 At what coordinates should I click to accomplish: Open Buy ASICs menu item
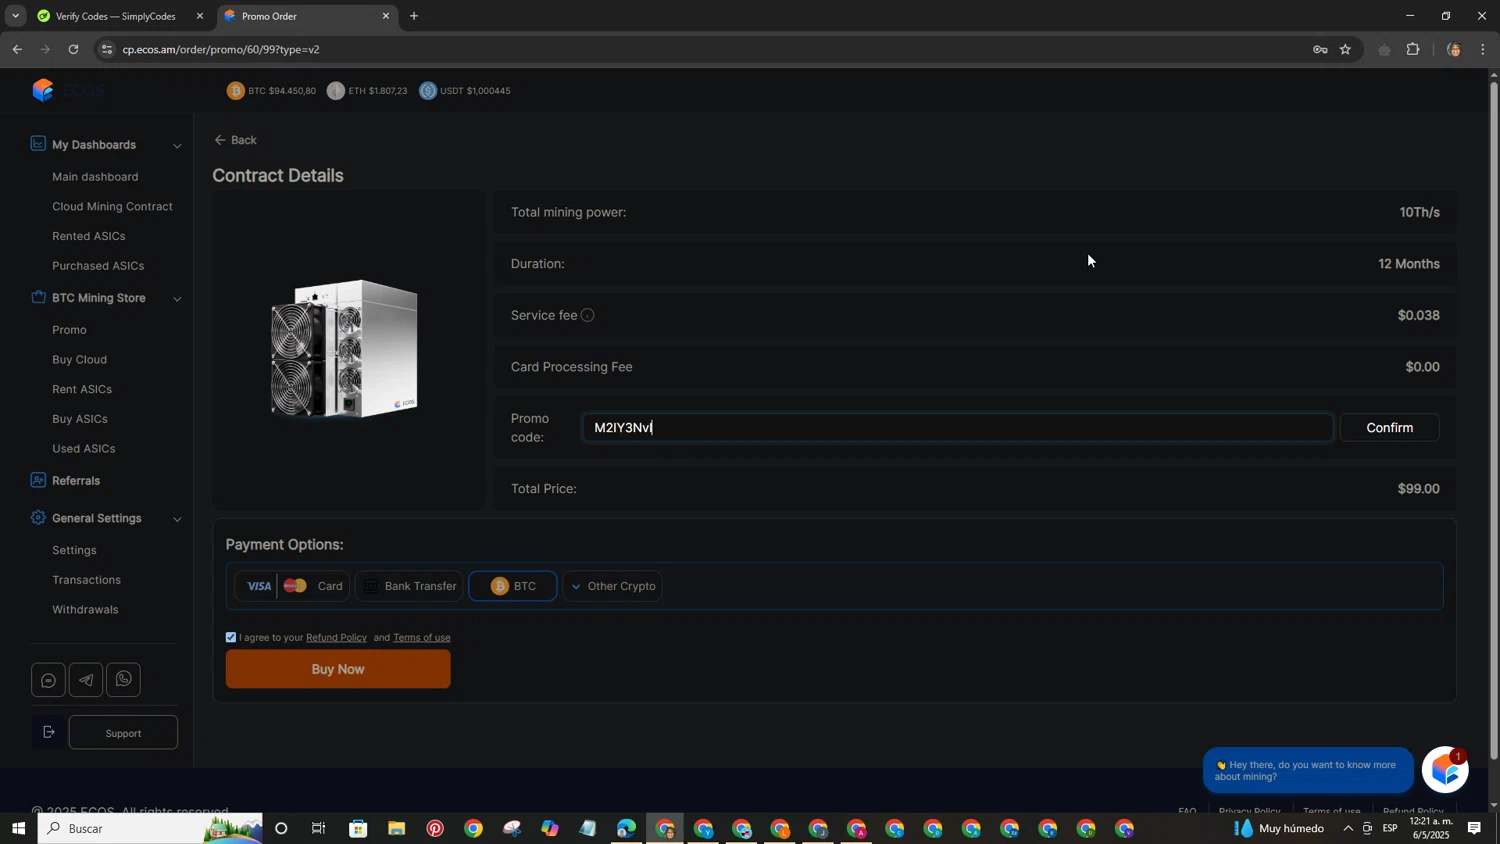tap(80, 419)
